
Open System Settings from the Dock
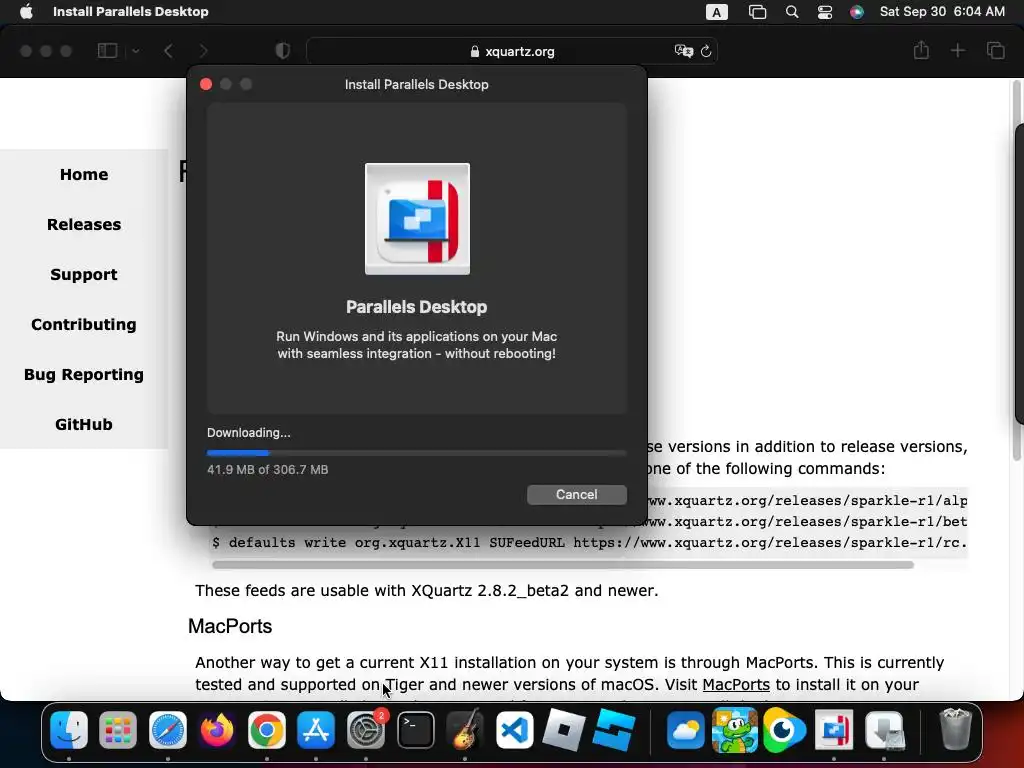point(366,729)
